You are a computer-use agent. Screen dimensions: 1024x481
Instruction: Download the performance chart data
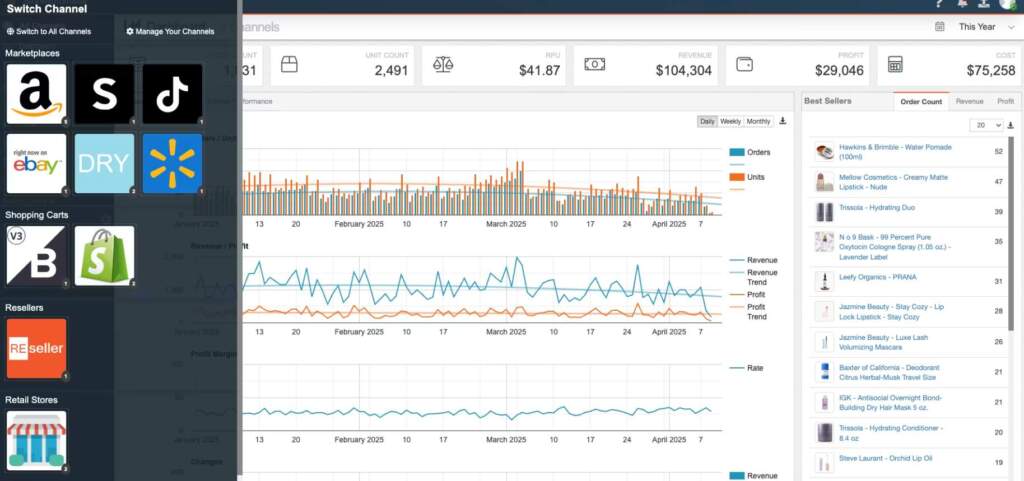click(783, 121)
